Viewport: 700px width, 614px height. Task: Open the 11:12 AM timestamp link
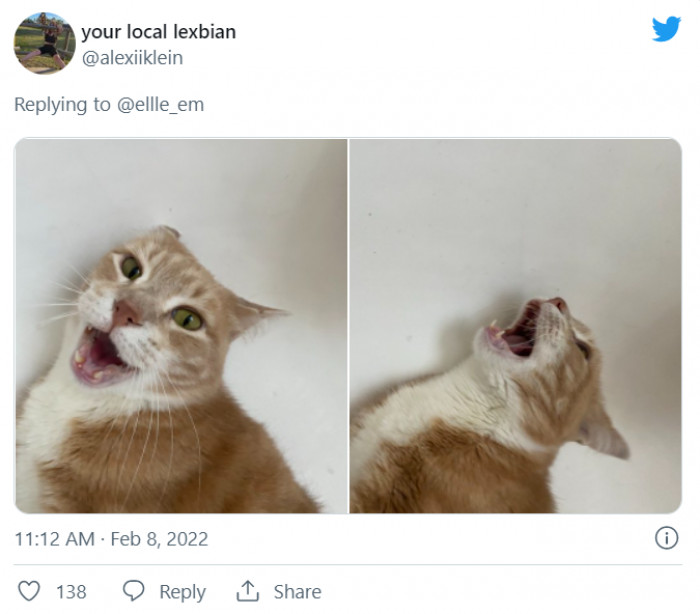tap(55, 539)
